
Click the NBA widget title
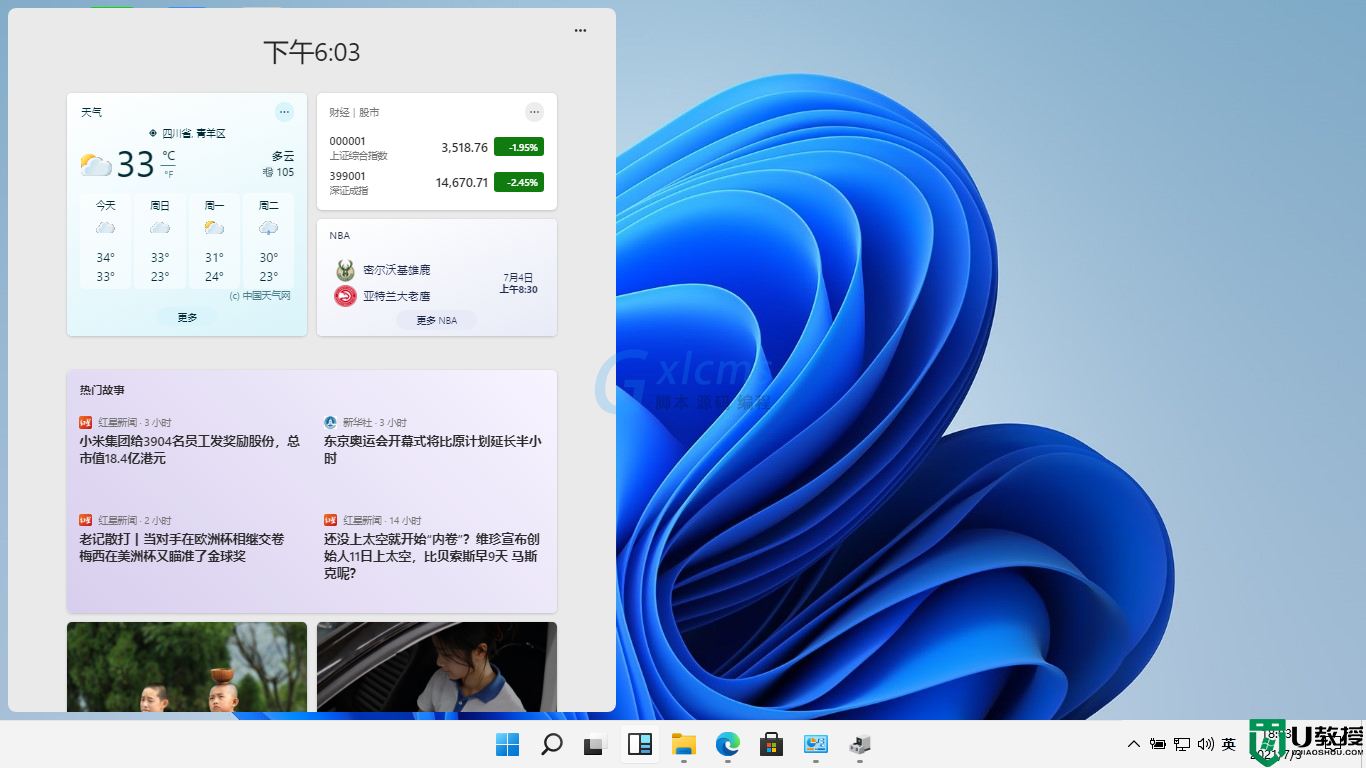[340, 235]
